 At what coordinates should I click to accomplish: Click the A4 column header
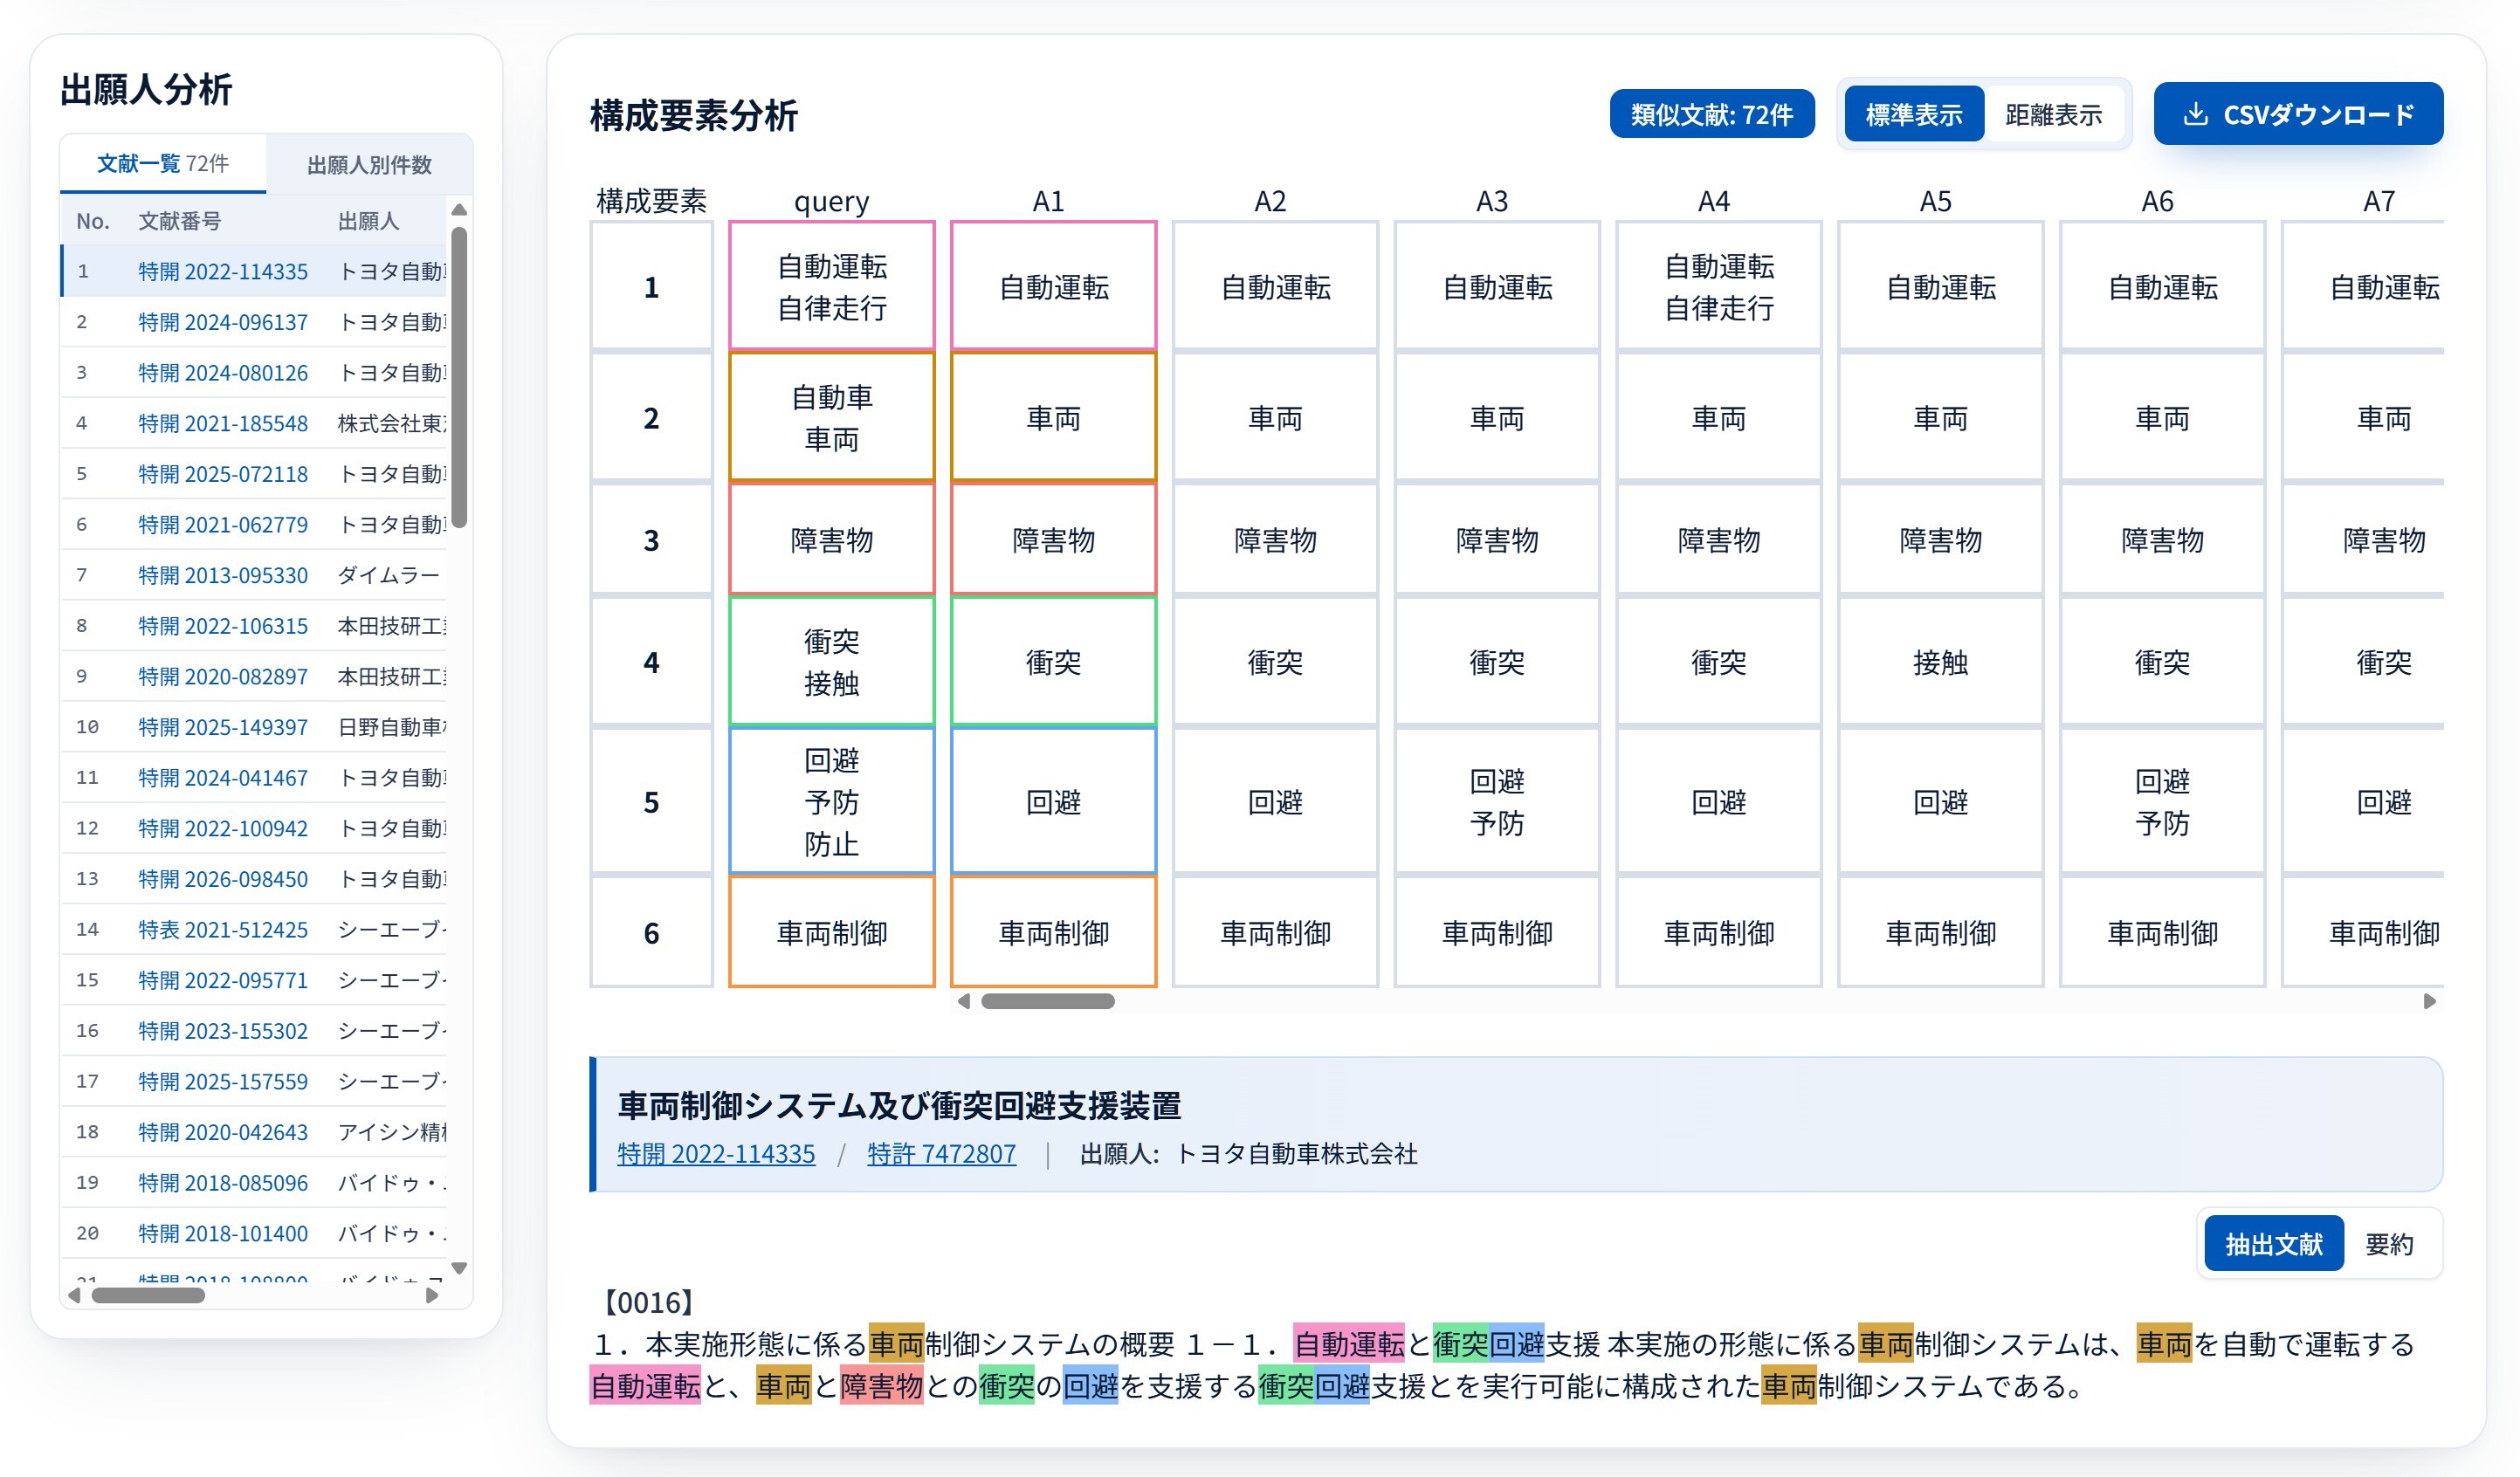click(1714, 201)
